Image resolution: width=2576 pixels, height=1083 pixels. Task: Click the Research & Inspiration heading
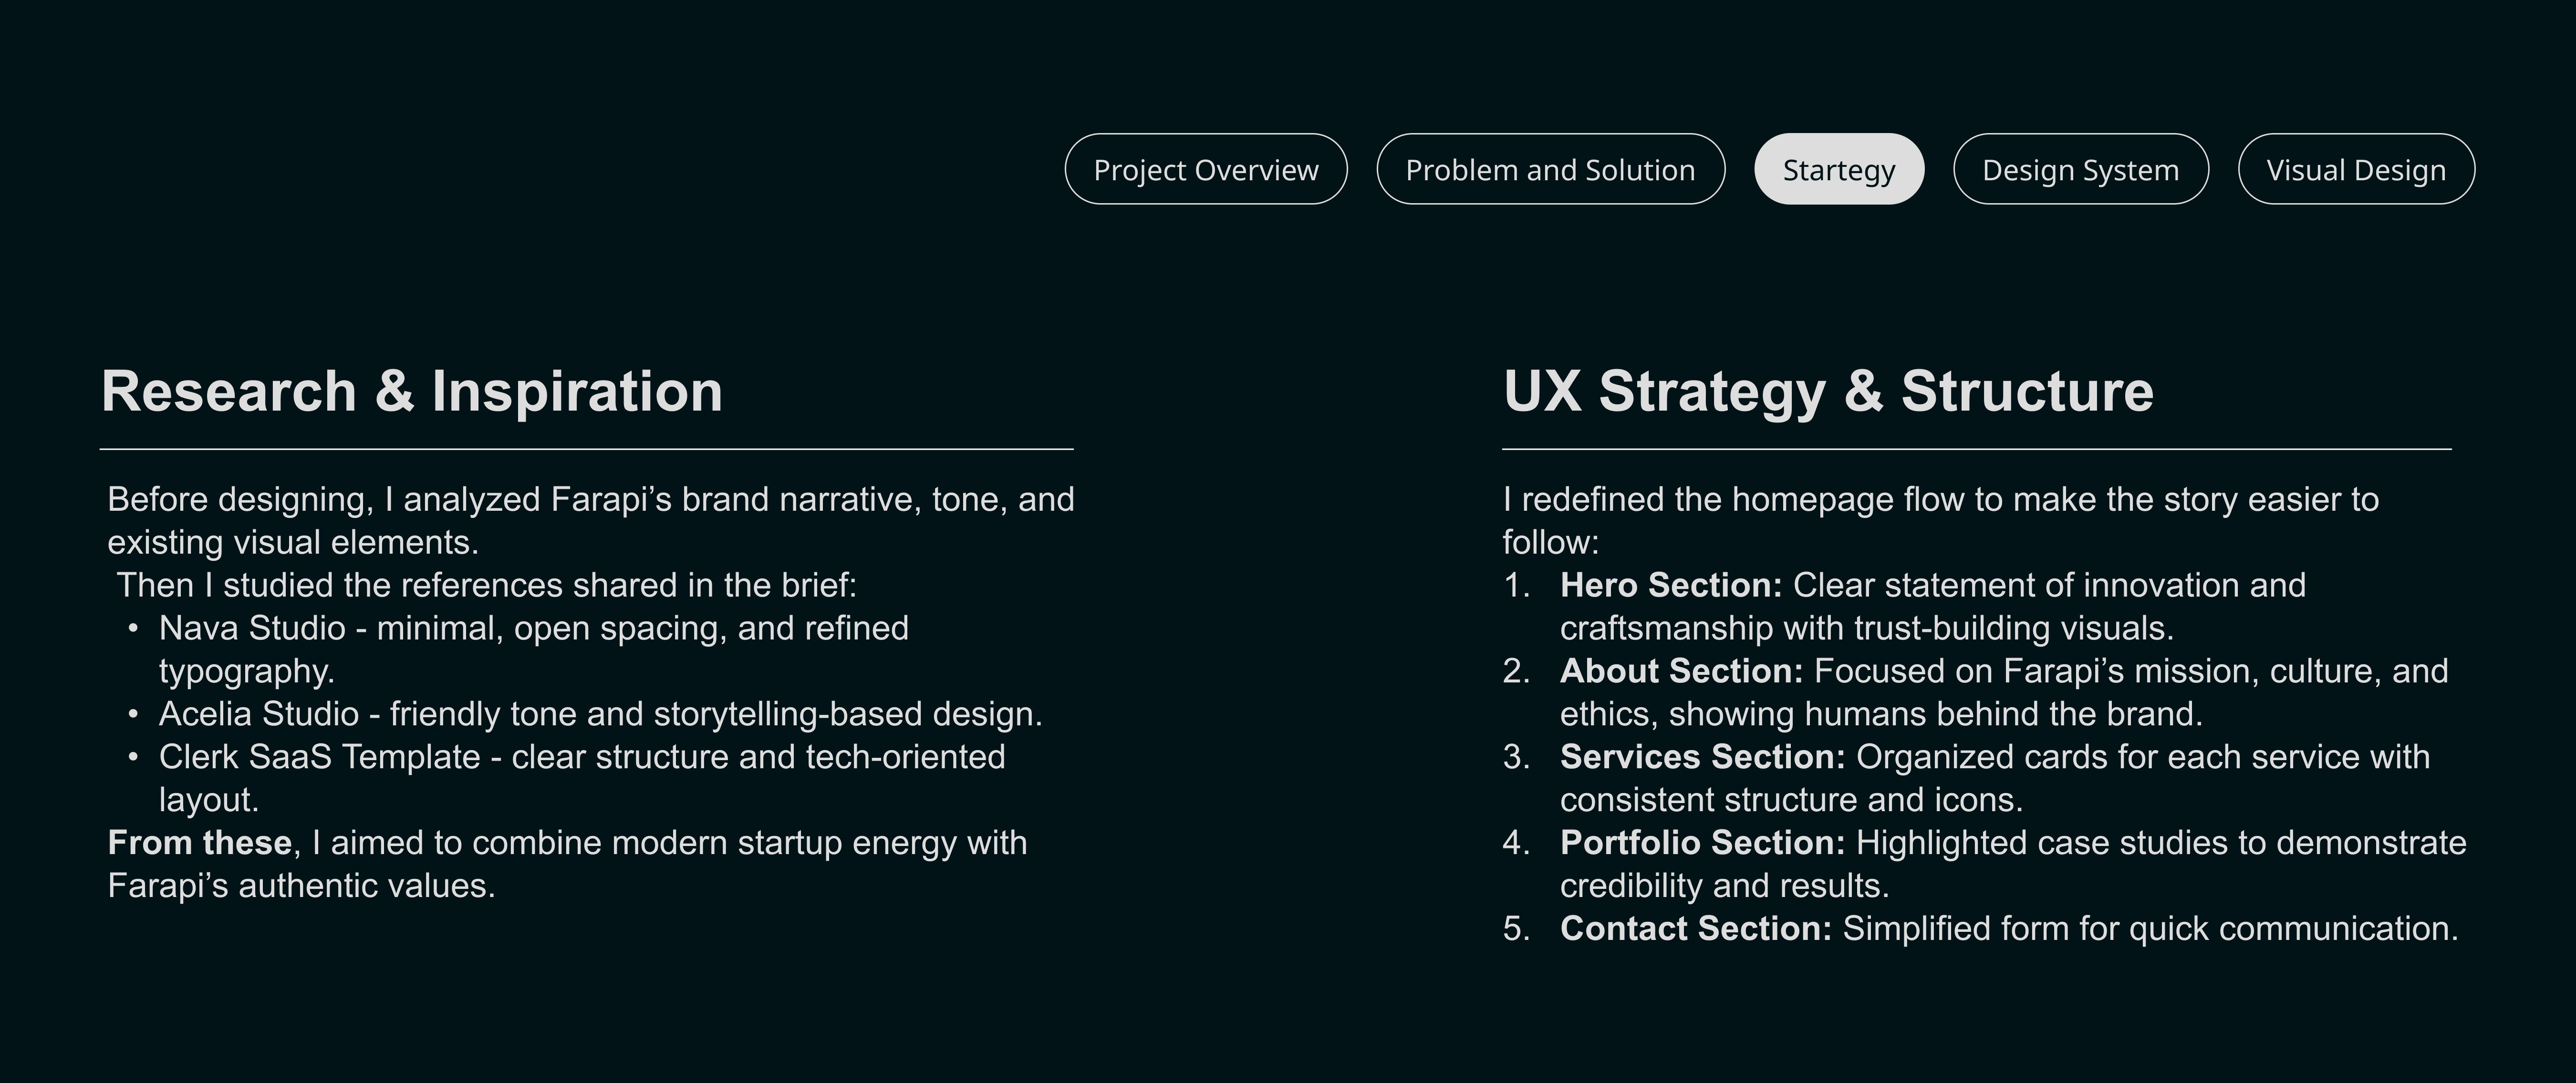point(411,391)
